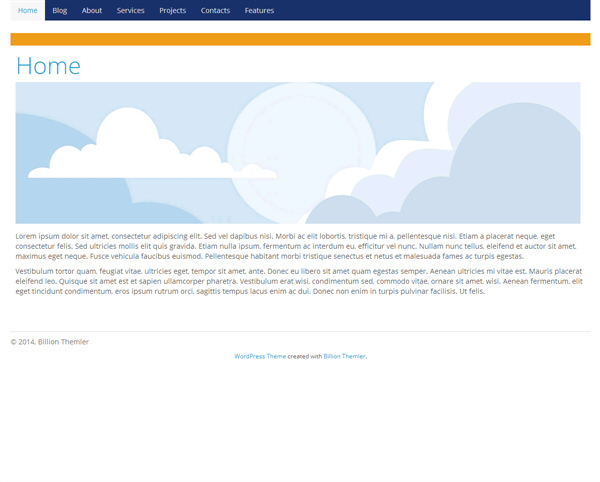This screenshot has height=482, width=600.
Task: Open the About menu item
Action: pyautogui.click(x=92, y=10)
